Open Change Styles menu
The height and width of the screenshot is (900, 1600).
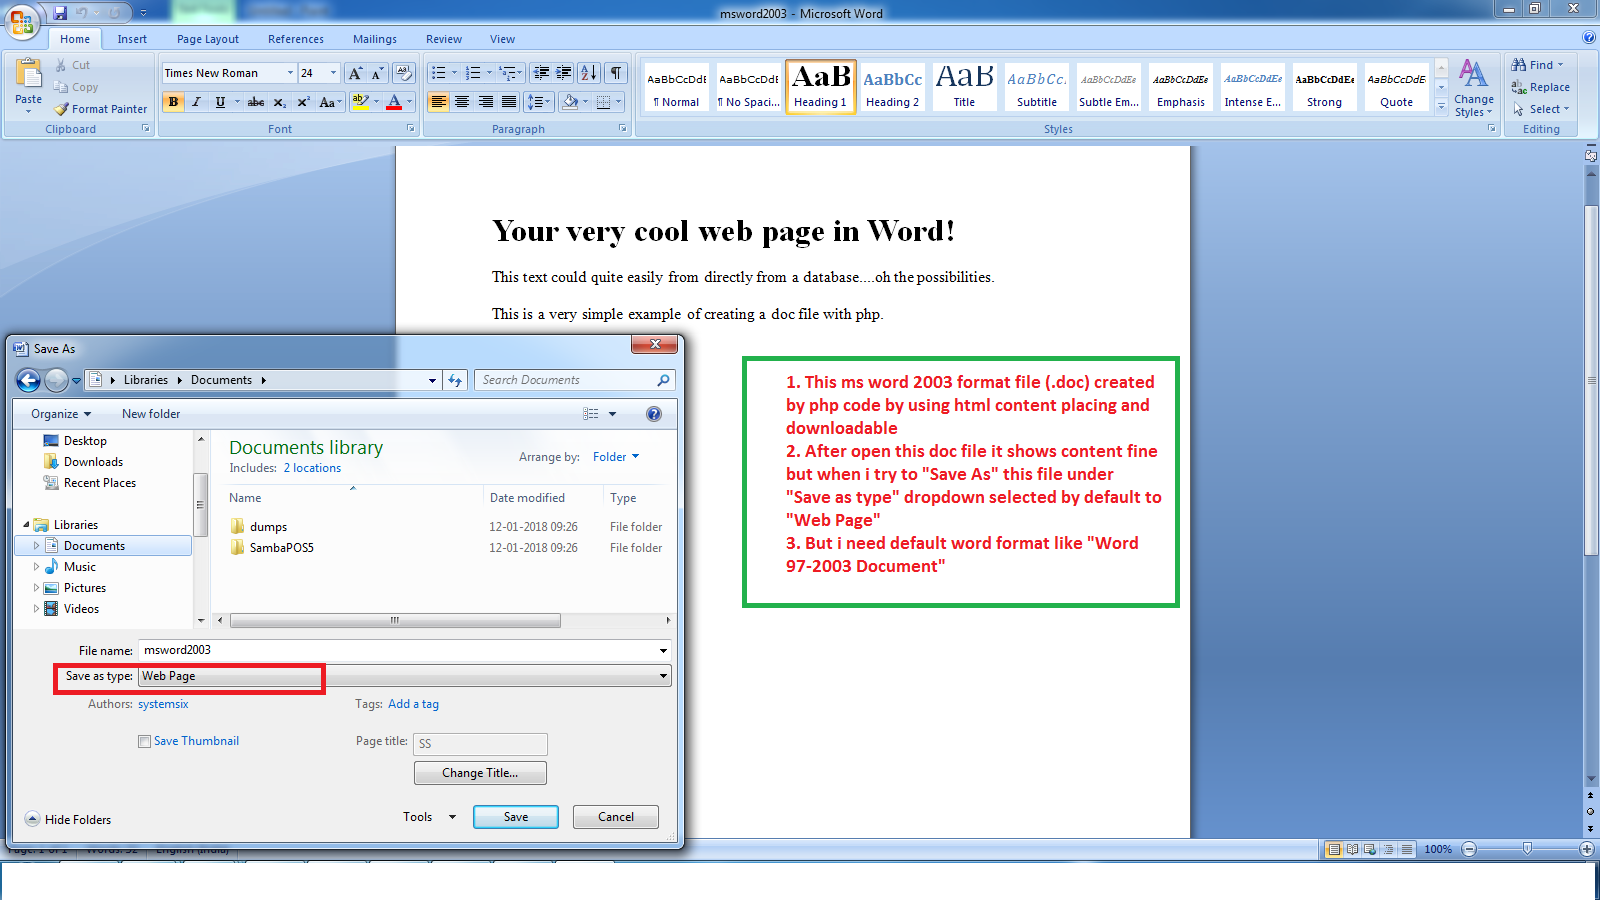coord(1473,88)
